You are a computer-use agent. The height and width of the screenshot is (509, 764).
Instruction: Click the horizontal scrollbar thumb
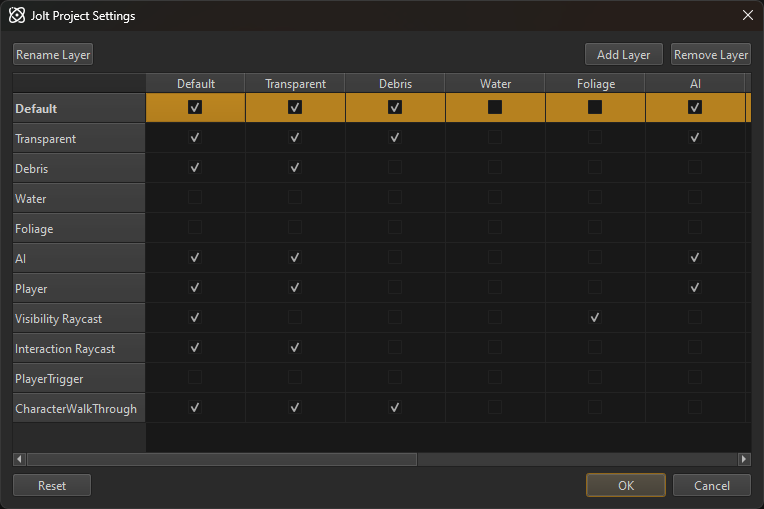coord(222,459)
